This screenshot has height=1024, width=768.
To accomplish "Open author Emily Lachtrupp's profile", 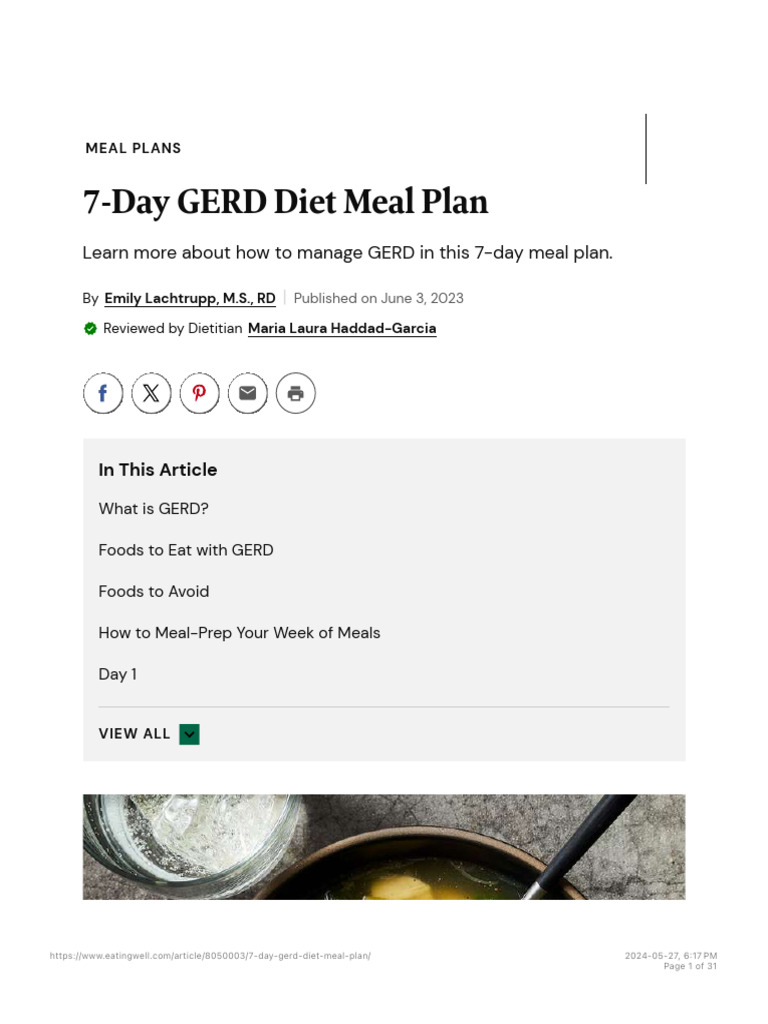I will [190, 298].
